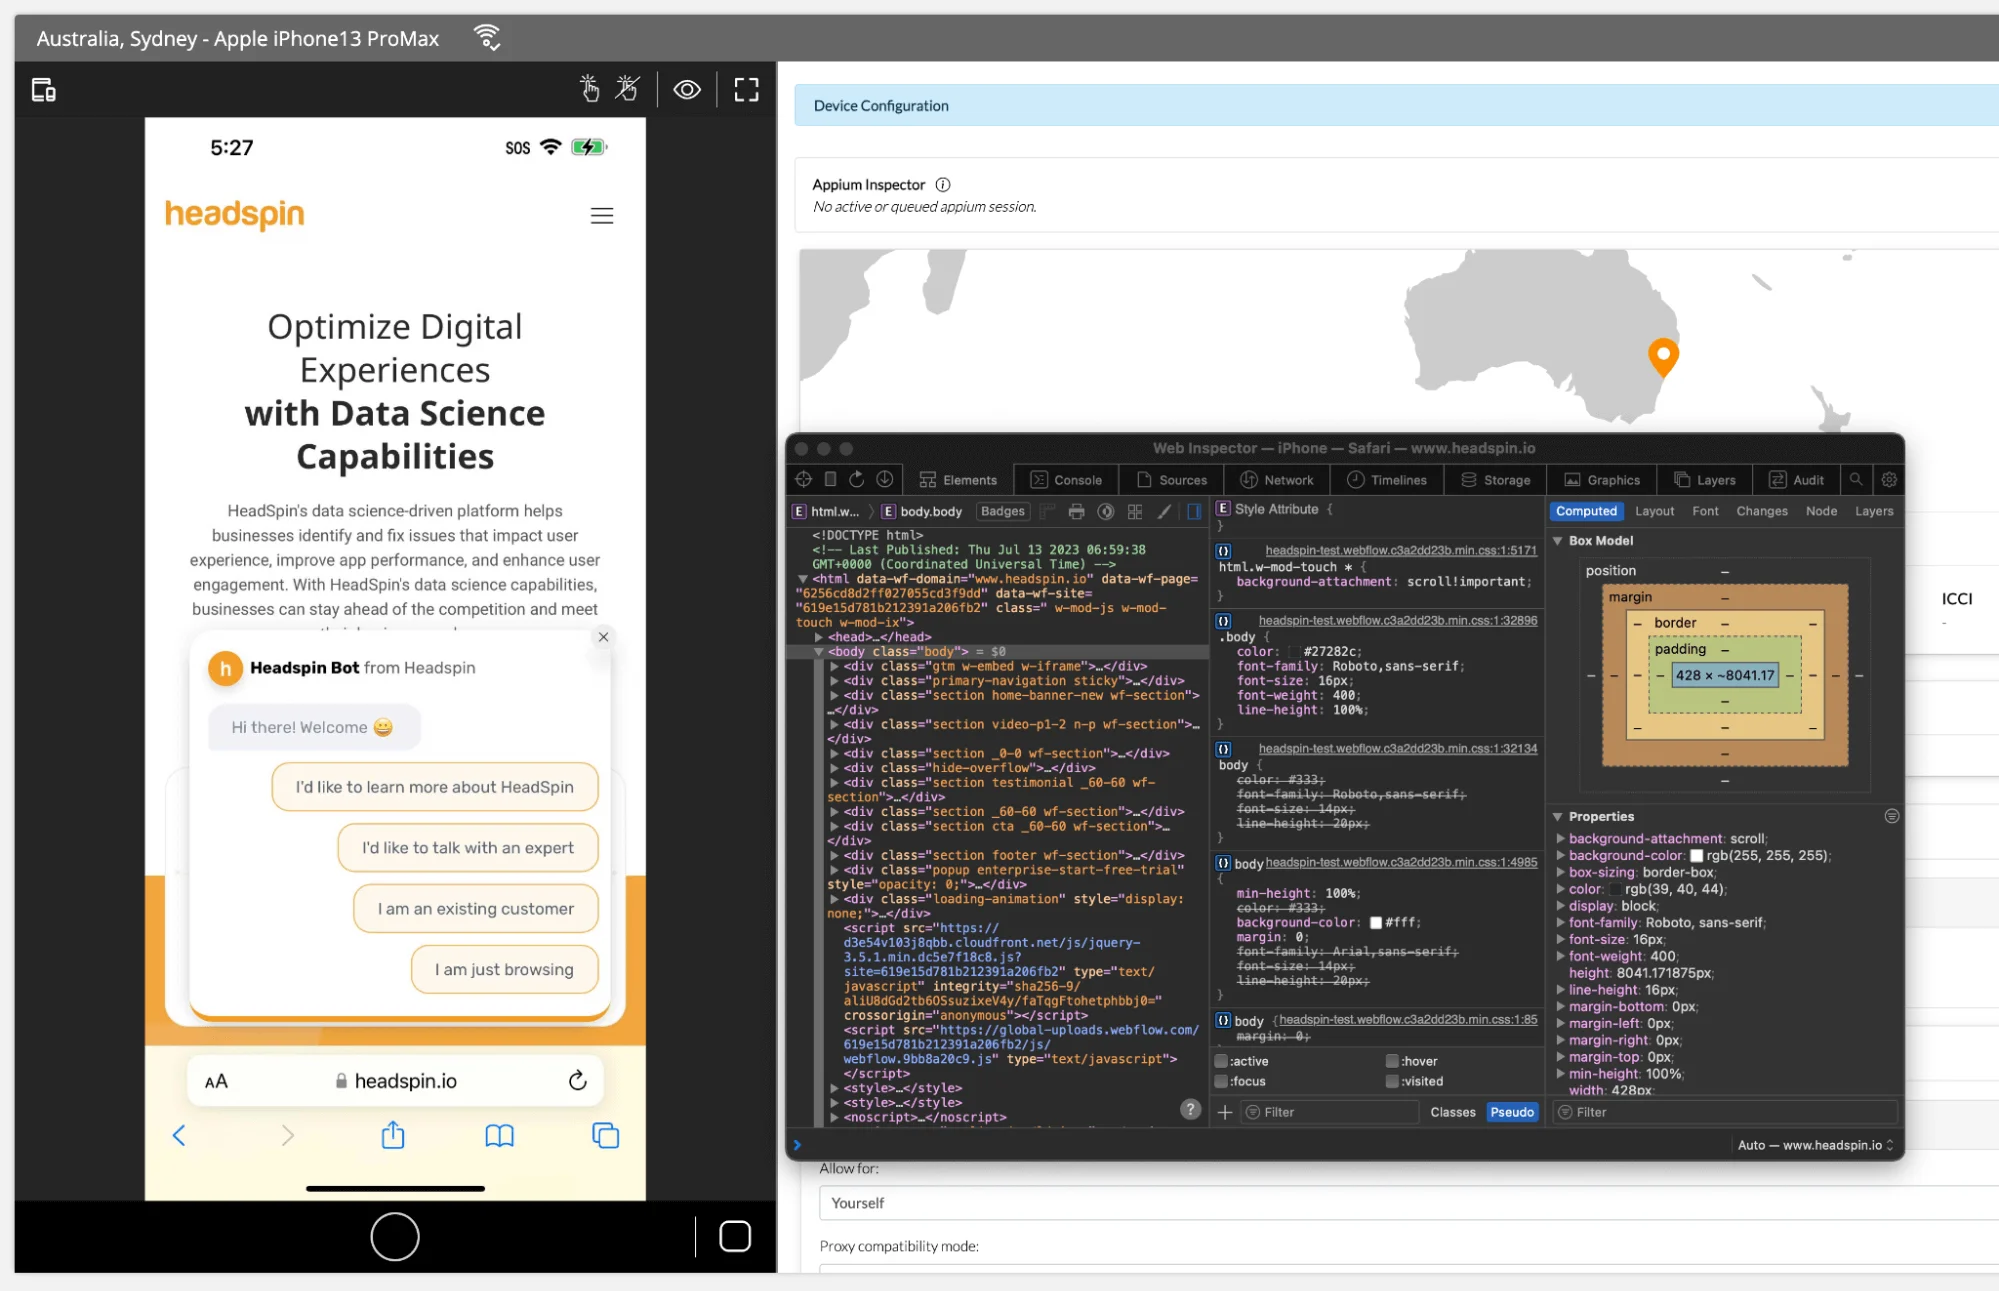Expand the primary-navigation sticky div
Viewport: 1999px width, 1292px height.
(834, 681)
